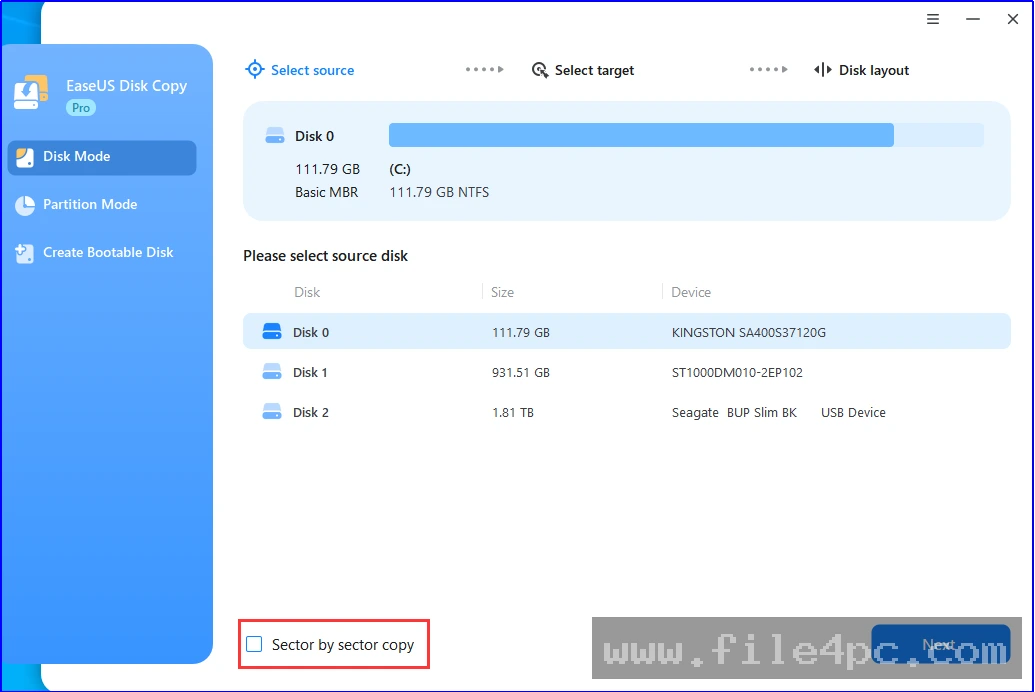This screenshot has height=692, width=1035.
Task: Minimize the EaseUS Disk Copy window
Action: (972, 19)
